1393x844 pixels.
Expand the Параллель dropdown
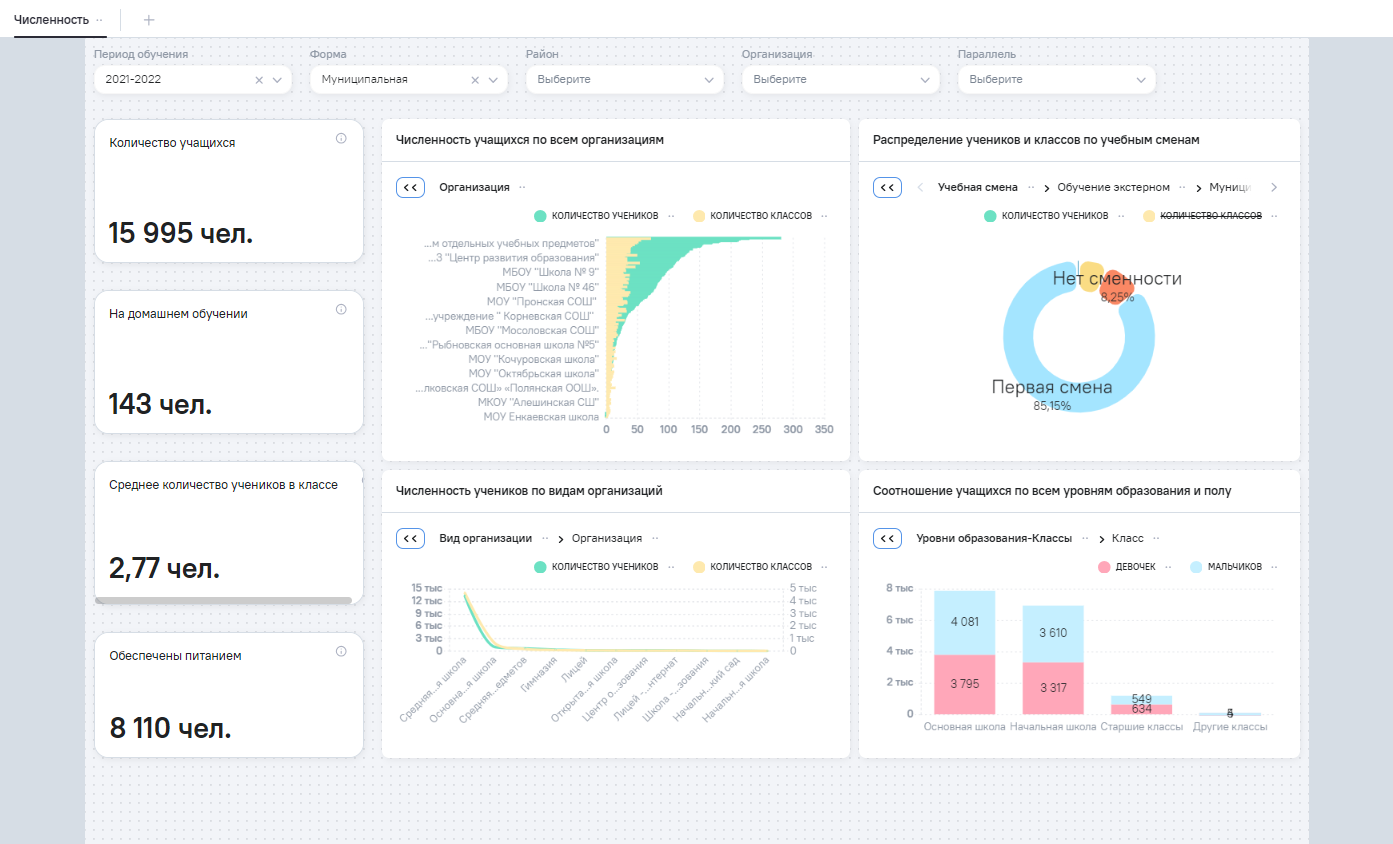(1055, 80)
